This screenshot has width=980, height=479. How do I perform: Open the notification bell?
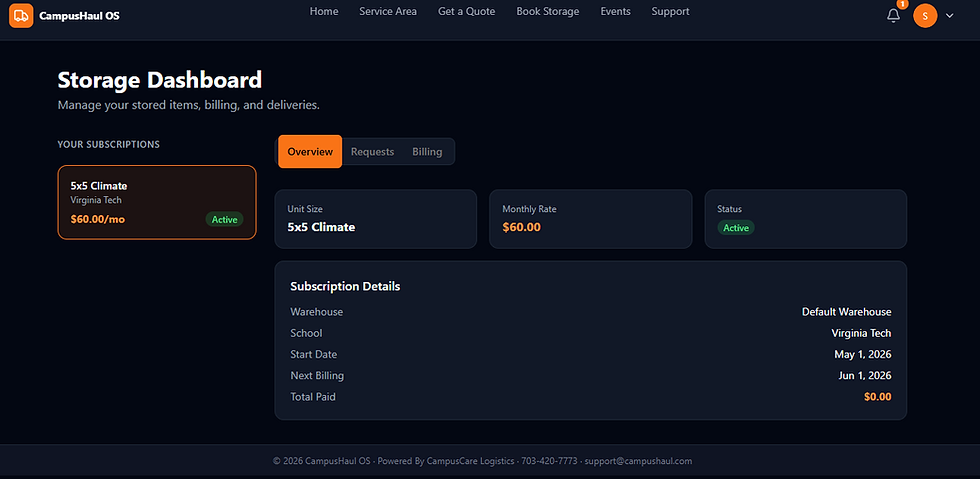[x=894, y=16]
